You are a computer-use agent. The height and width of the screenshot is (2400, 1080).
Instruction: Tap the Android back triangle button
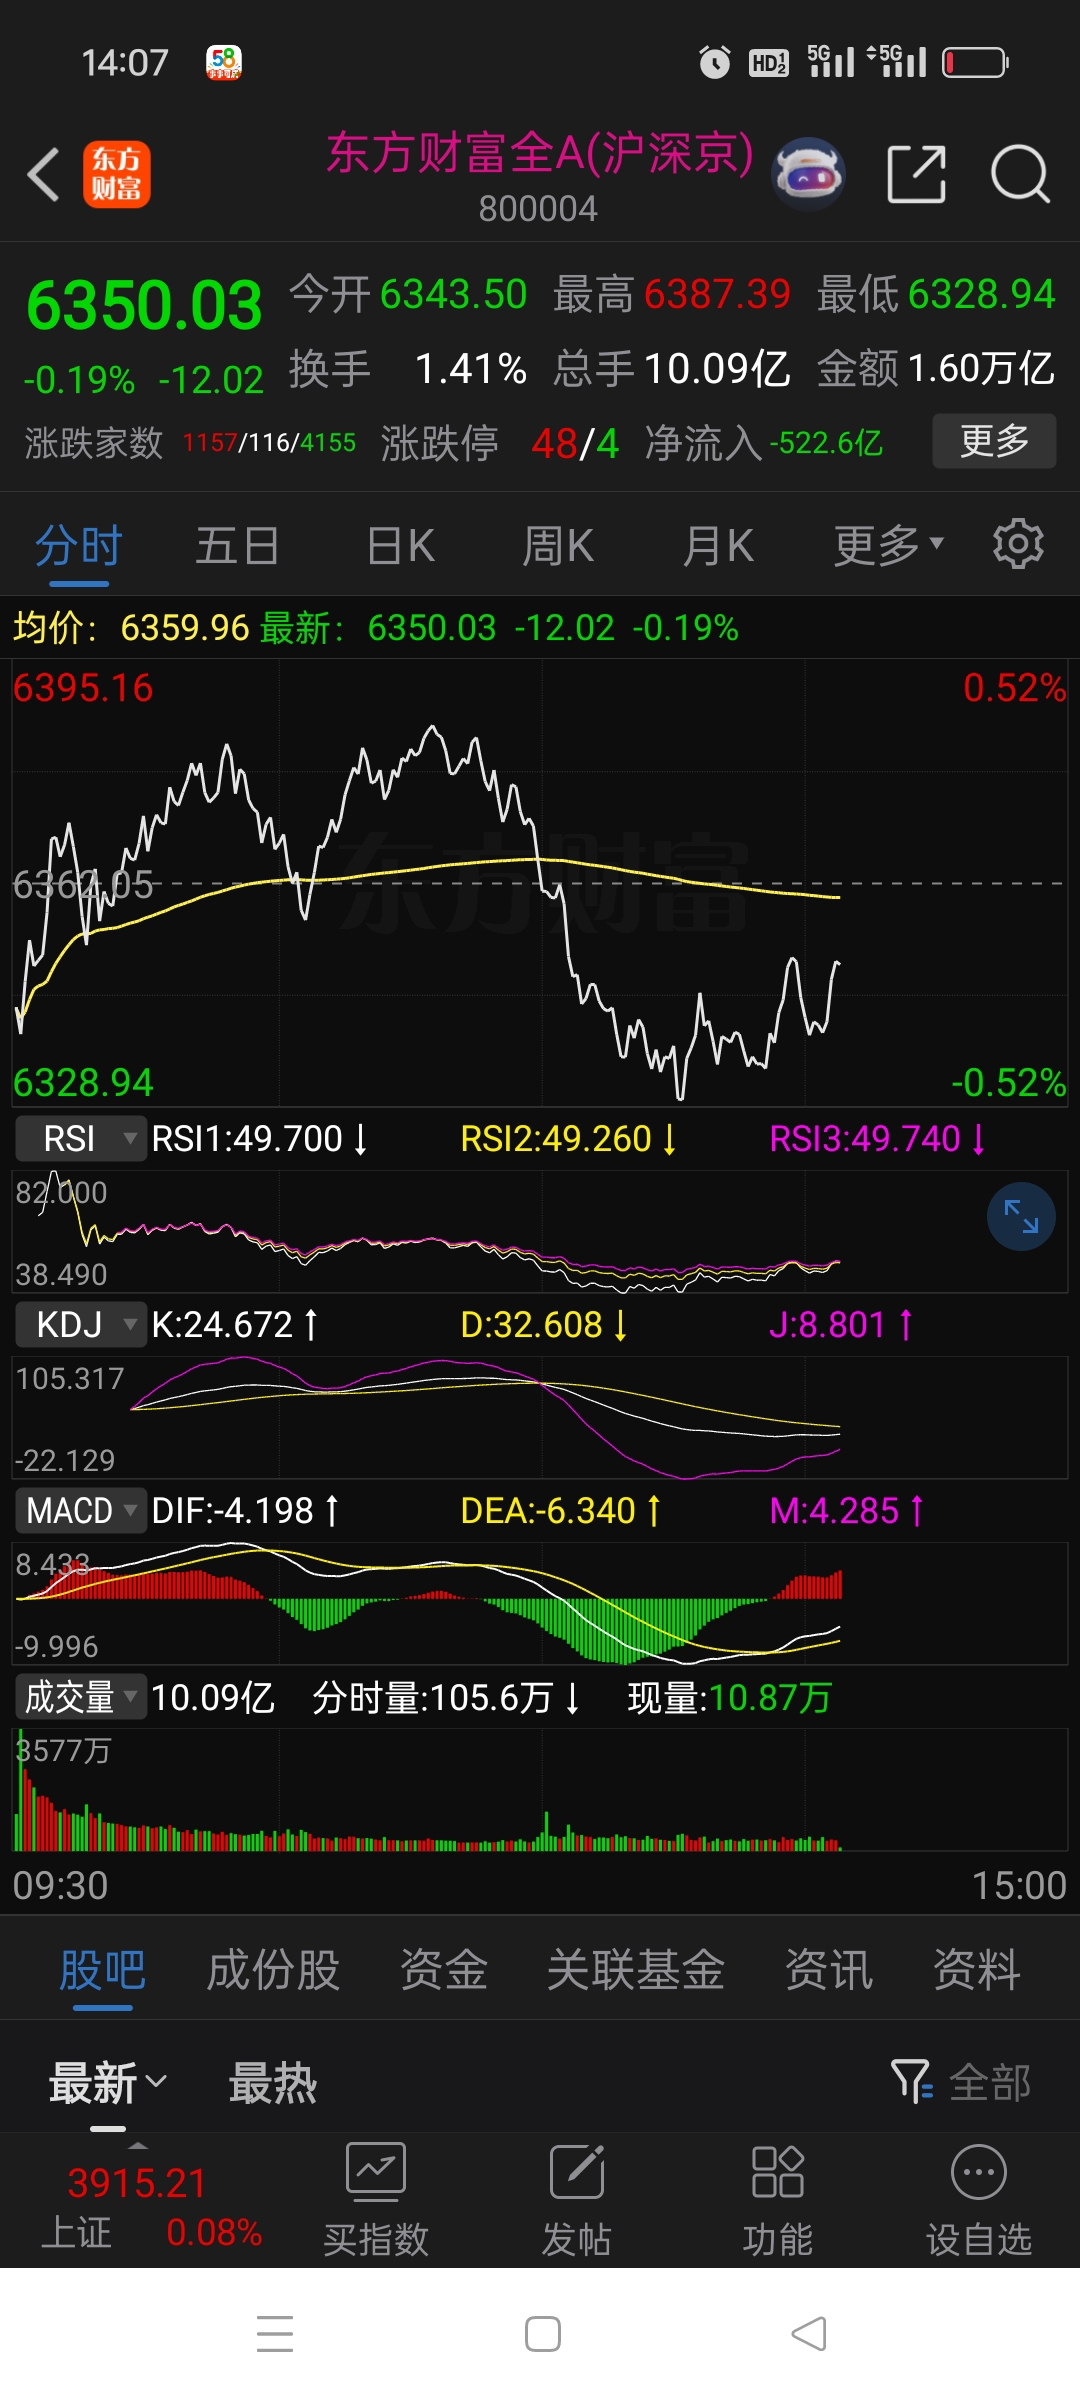(809, 2333)
